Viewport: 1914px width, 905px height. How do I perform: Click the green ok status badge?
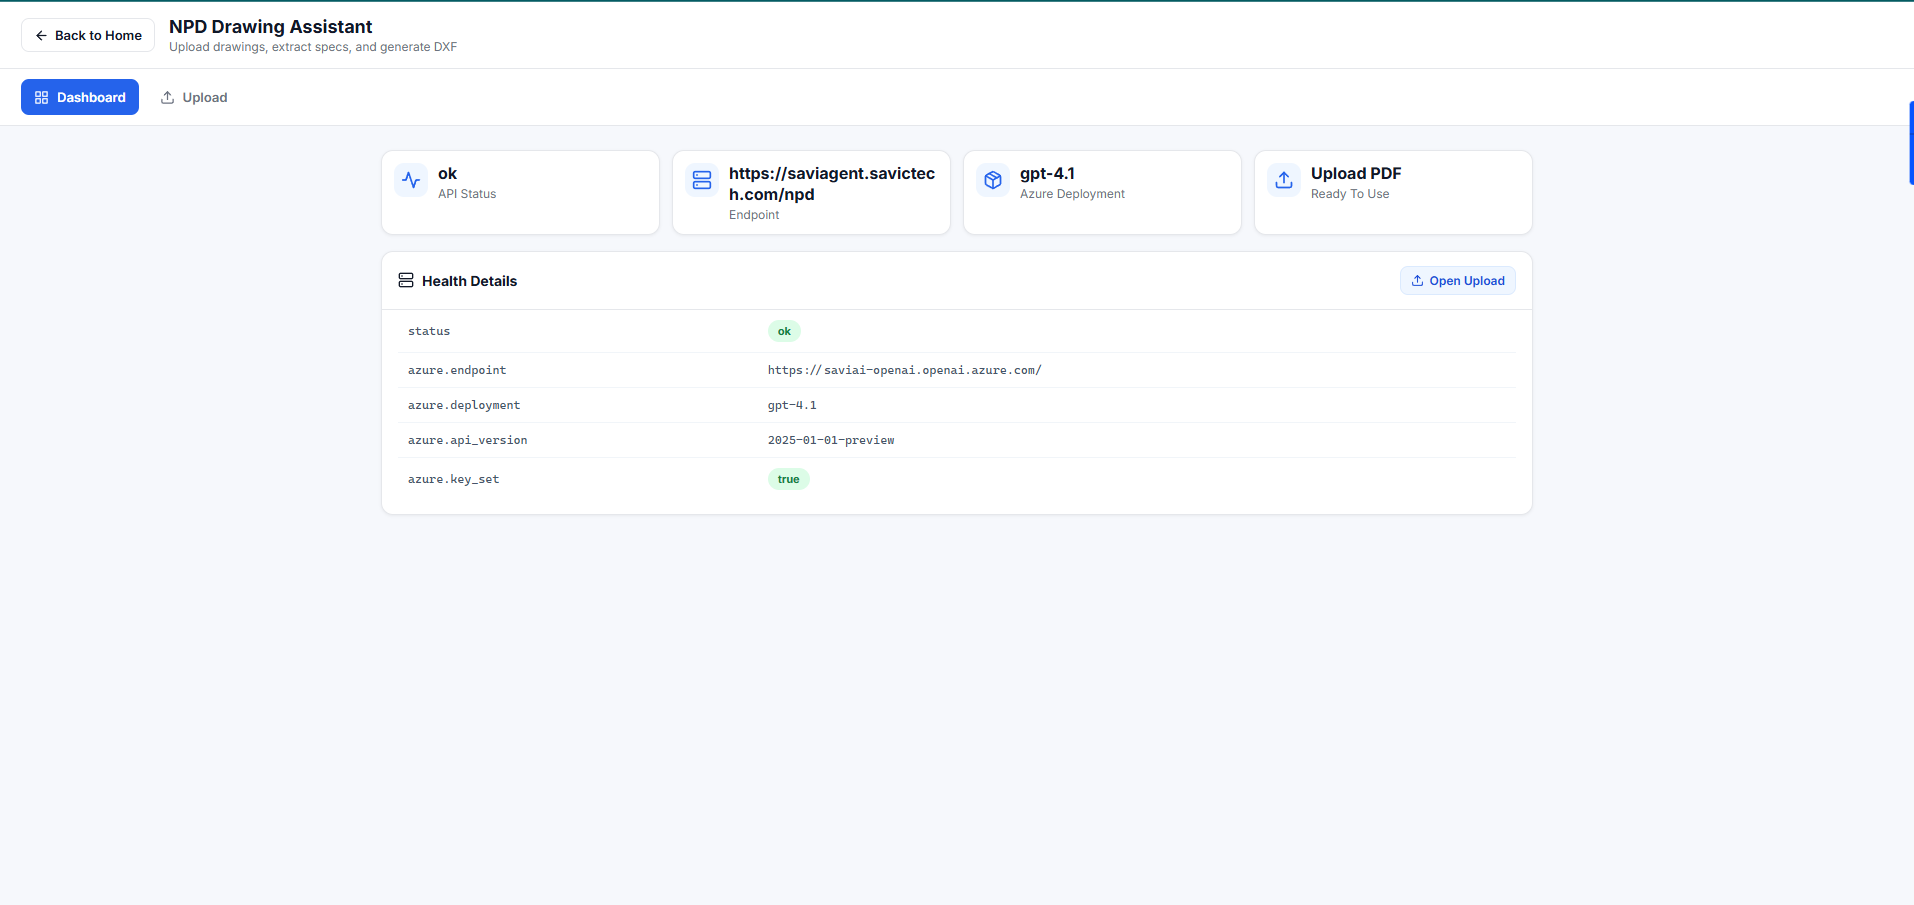(x=784, y=331)
